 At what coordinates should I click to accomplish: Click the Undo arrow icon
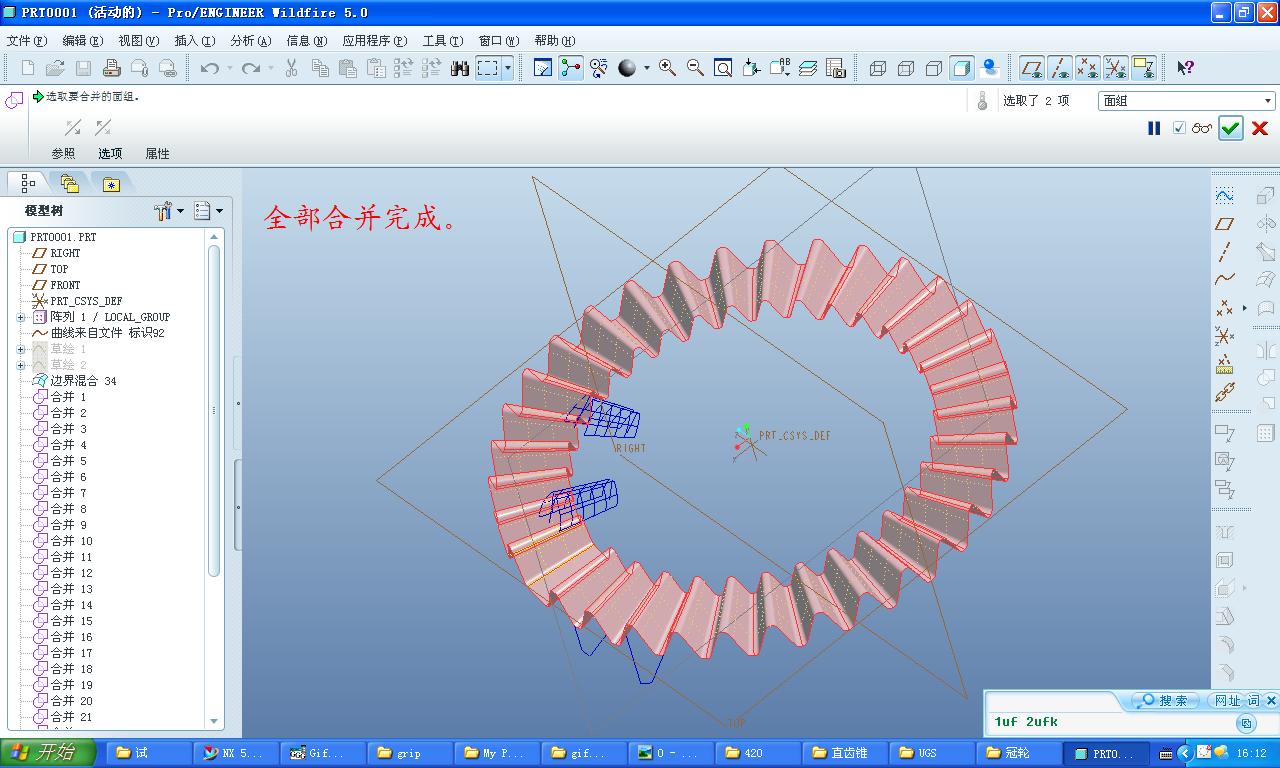(209, 68)
